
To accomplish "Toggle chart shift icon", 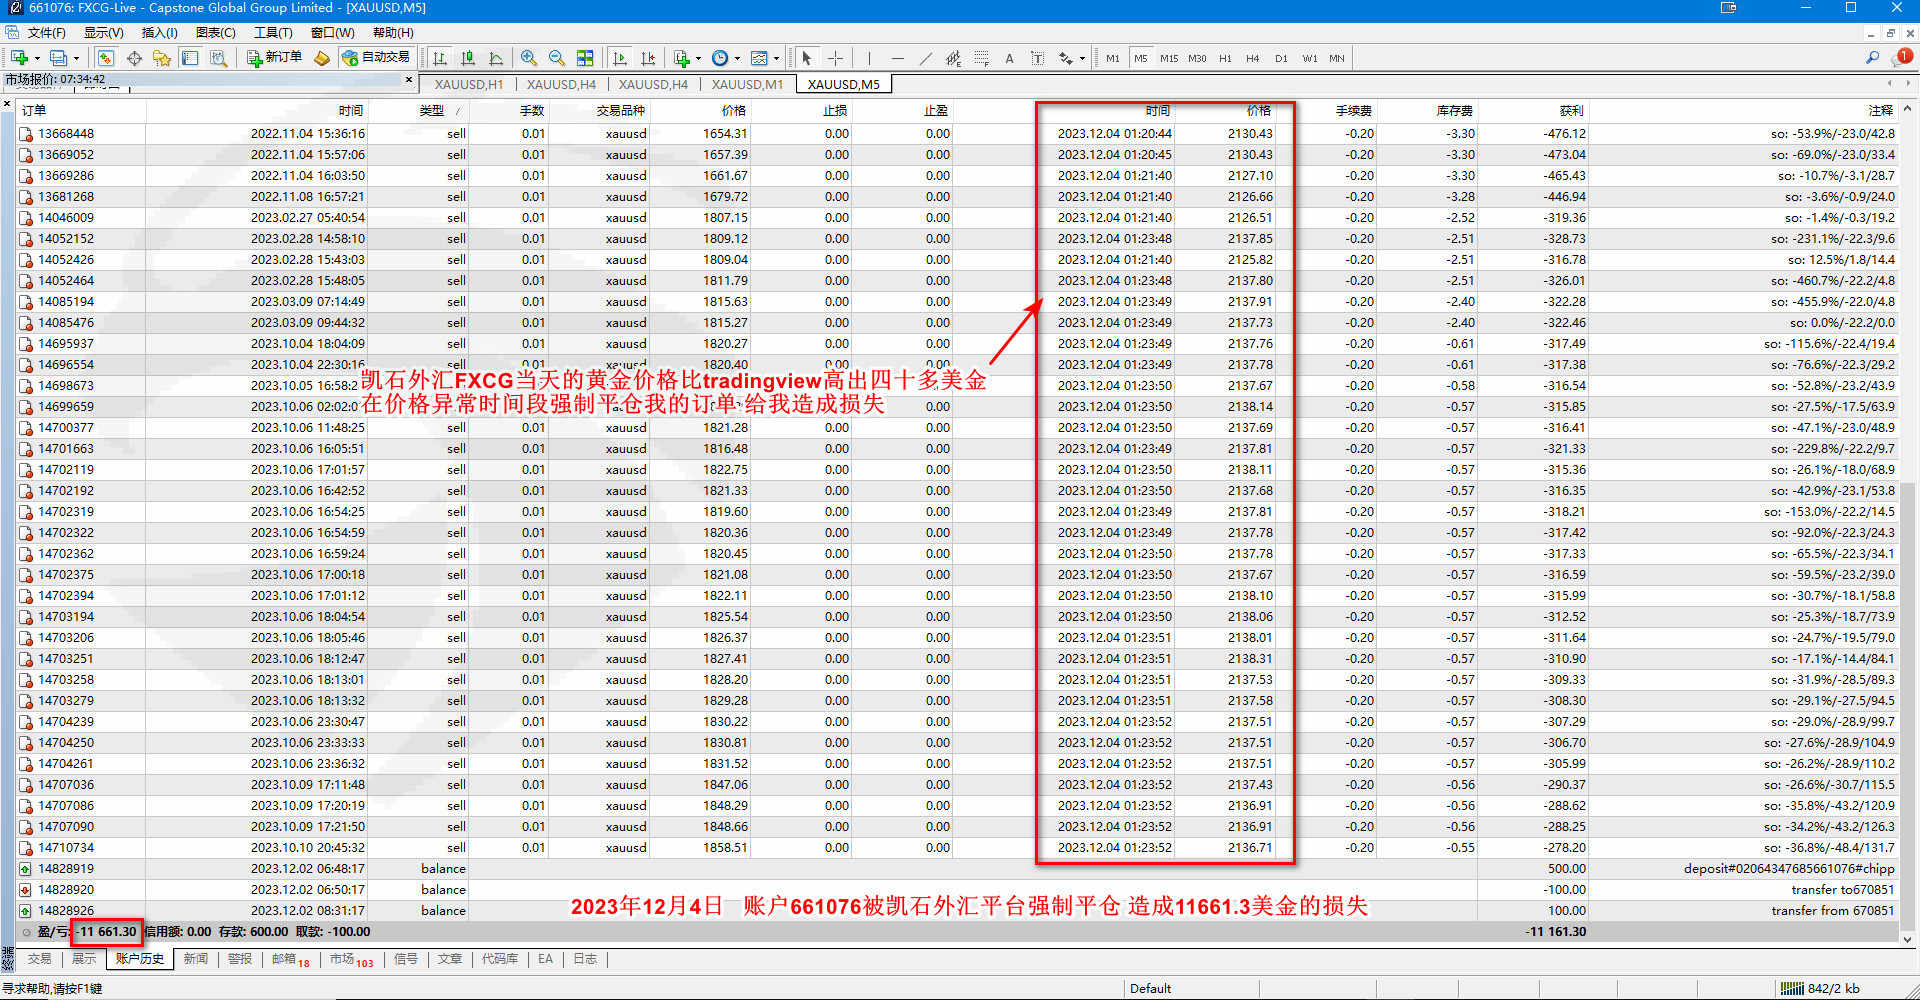I will 648,58.
